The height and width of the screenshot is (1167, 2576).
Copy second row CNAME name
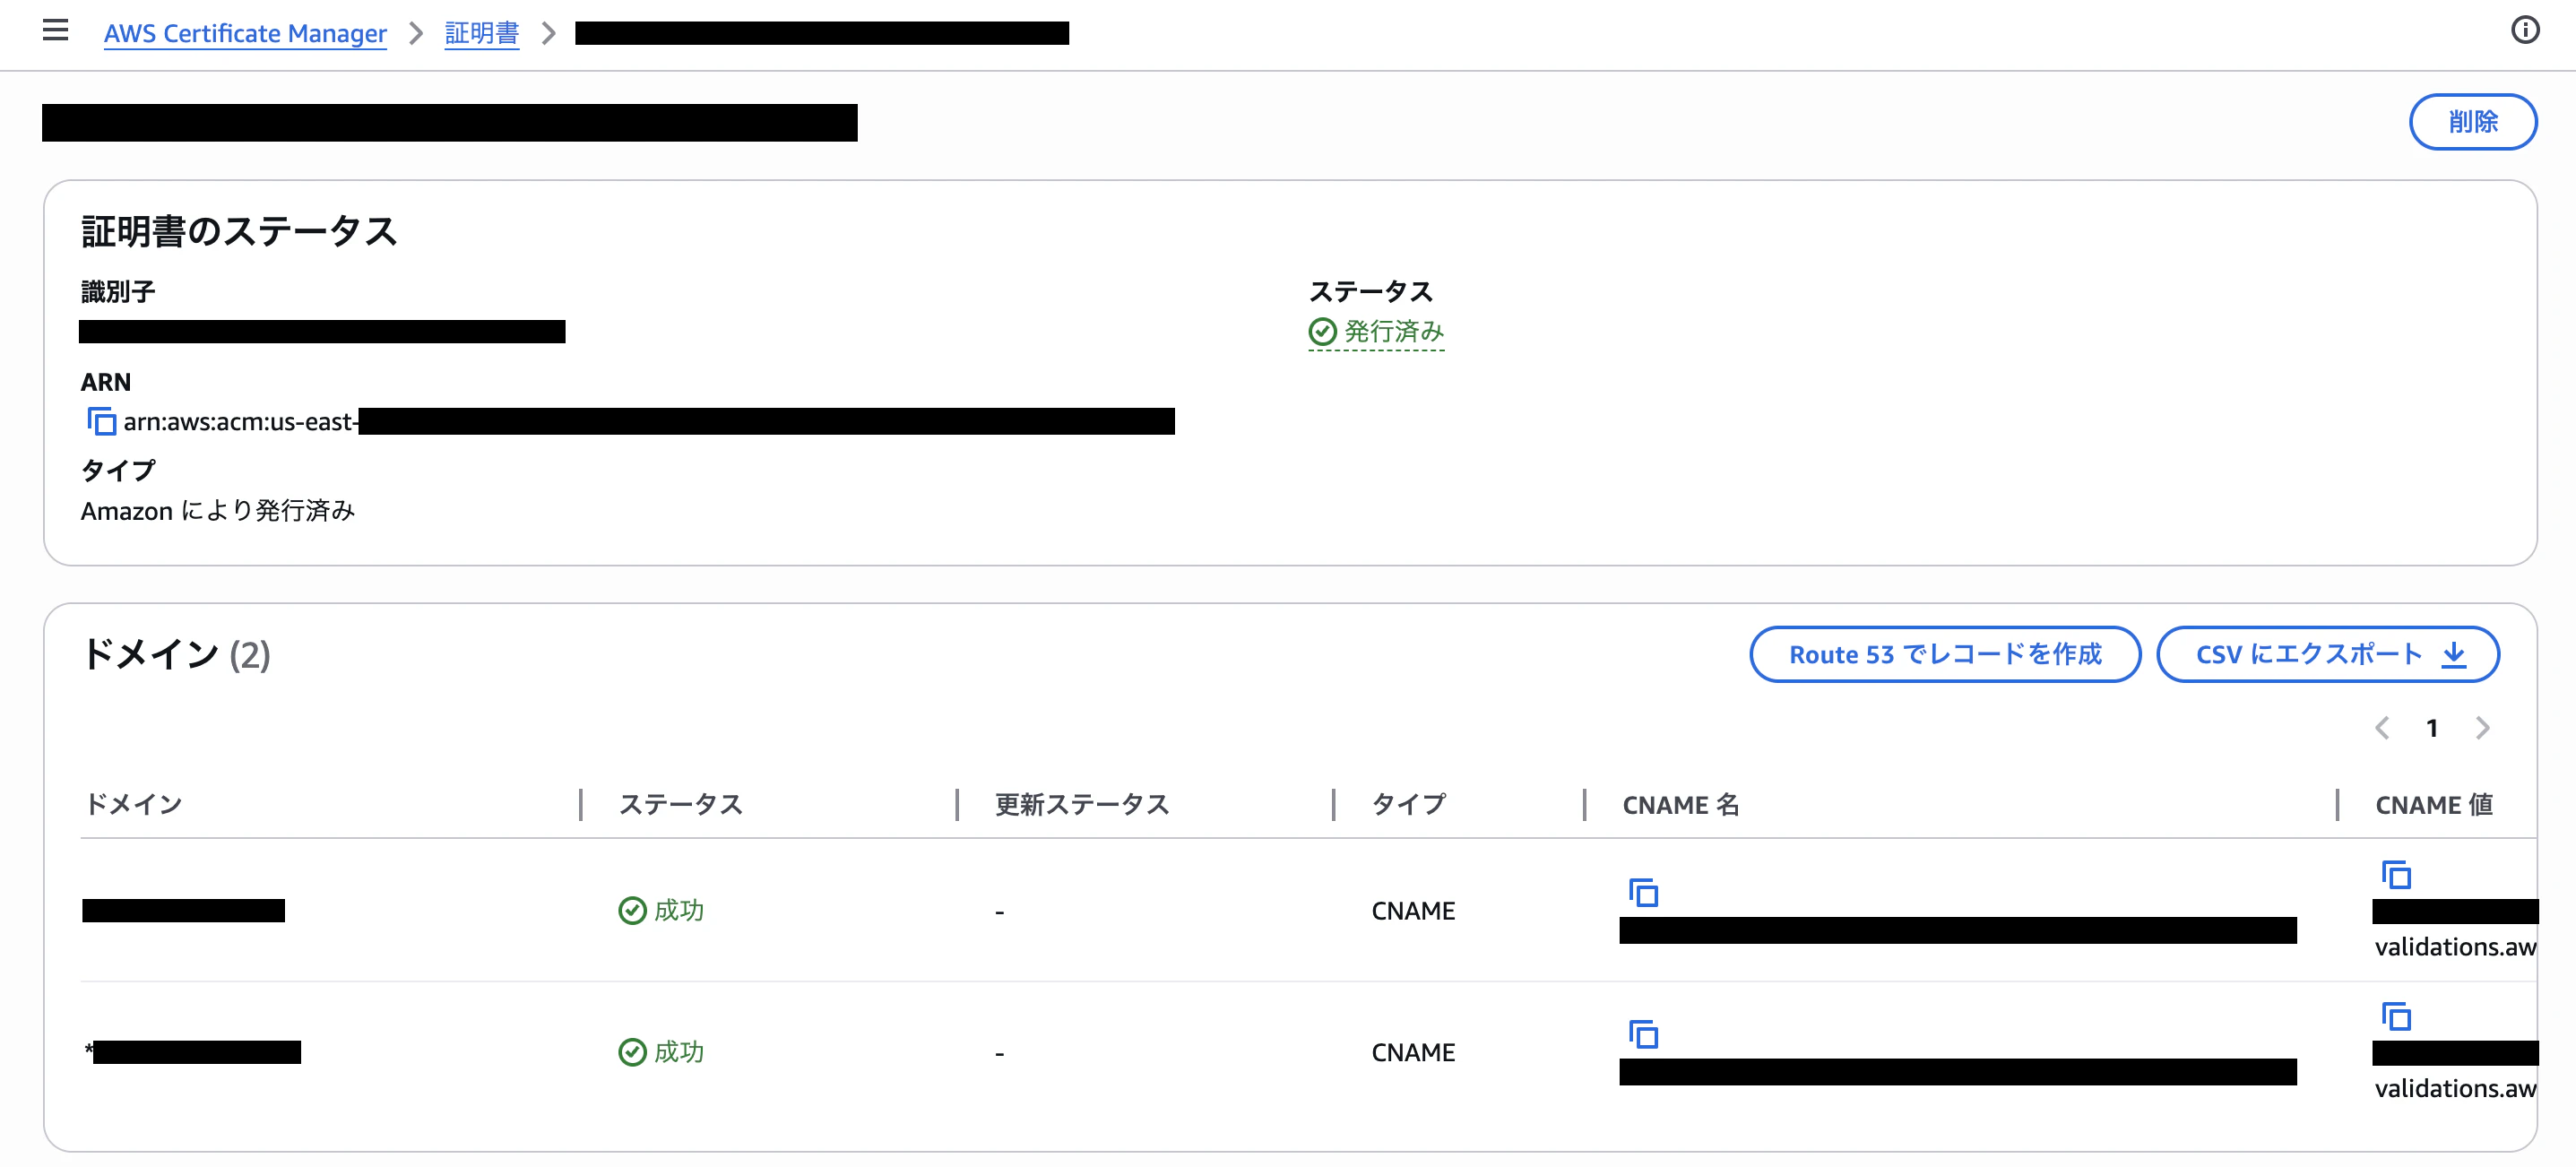[1644, 1034]
